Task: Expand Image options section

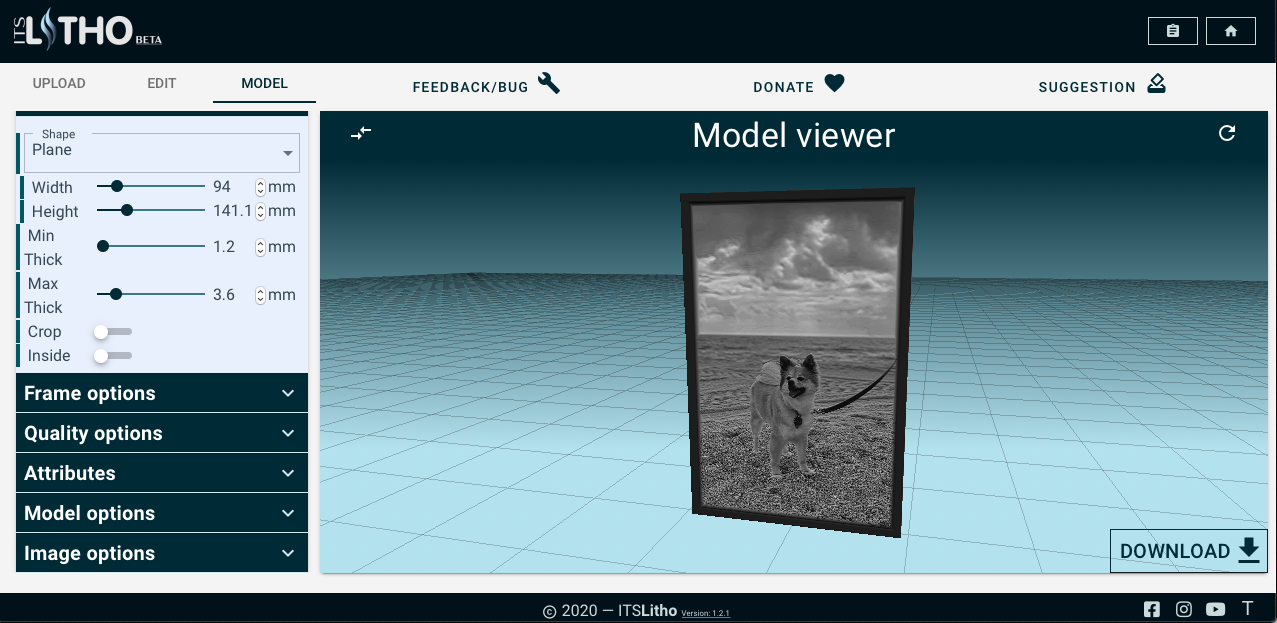Action: (x=162, y=553)
